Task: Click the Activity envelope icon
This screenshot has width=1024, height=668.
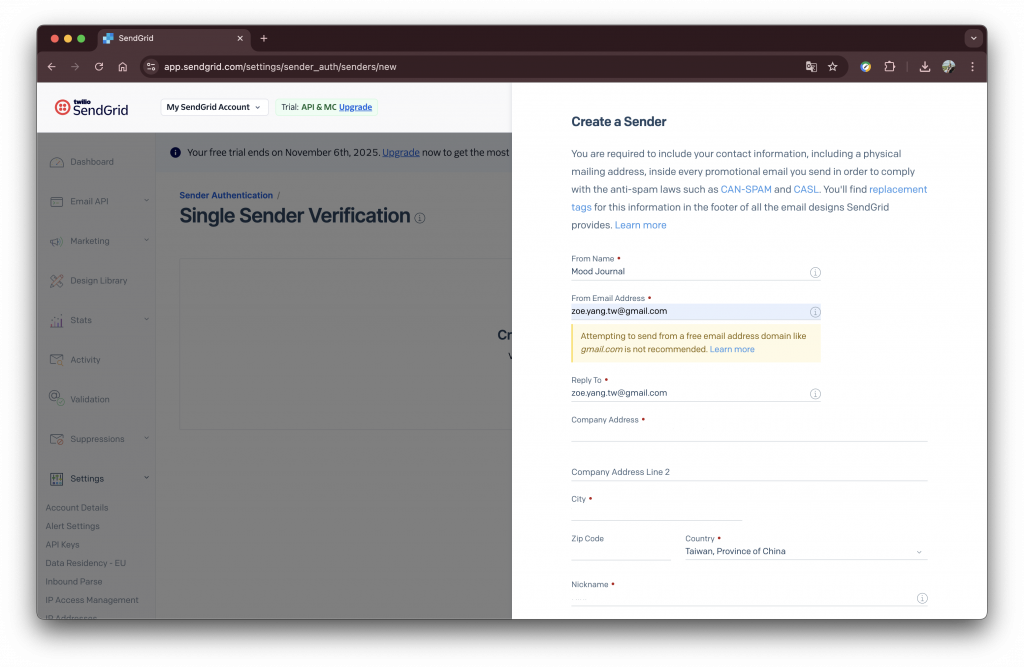Action: pos(57,360)
